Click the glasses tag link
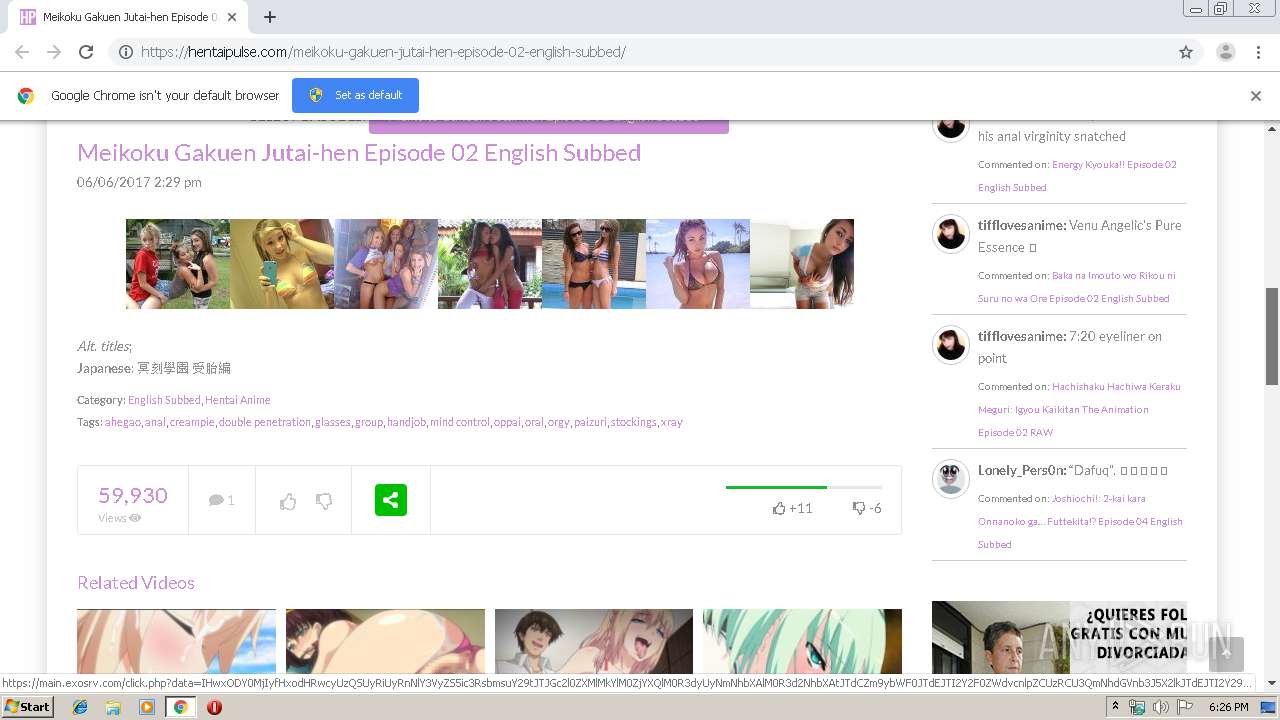Screen dimensions: 1280x720 pyautogui.click(x=333, y=422)
